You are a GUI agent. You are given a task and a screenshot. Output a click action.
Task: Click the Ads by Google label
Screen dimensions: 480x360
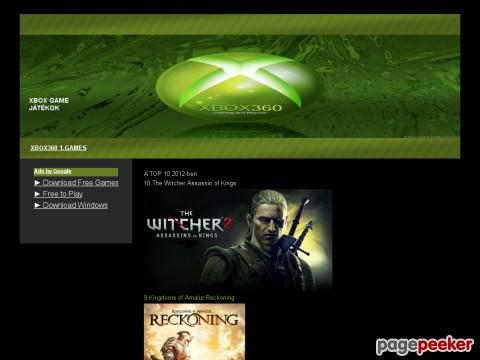[53, 171]
